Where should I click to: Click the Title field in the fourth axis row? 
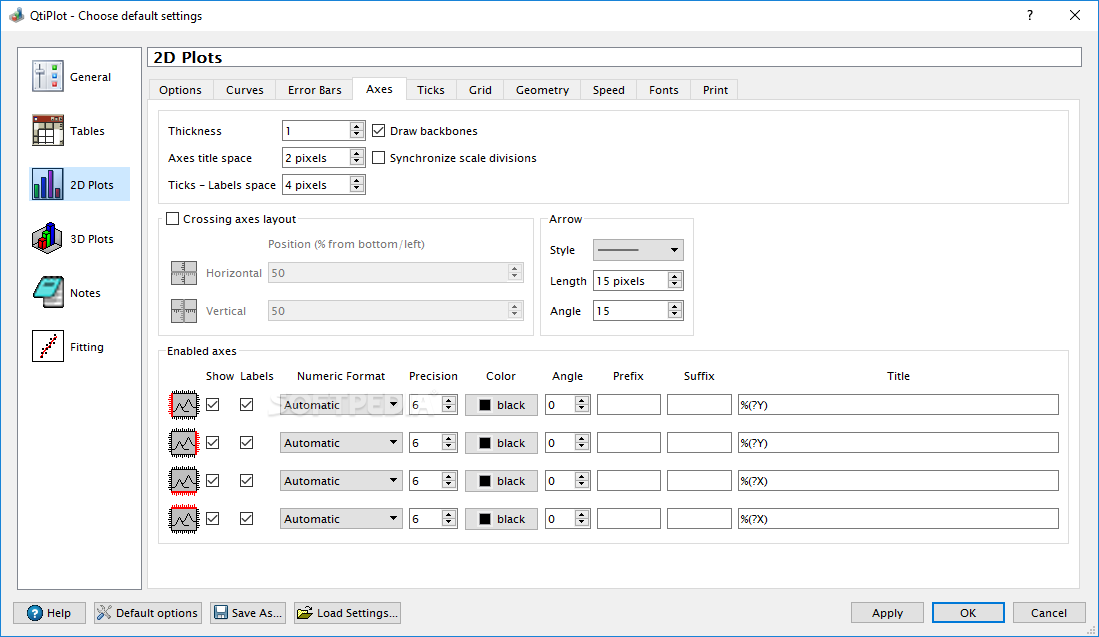tap(898, 518)
